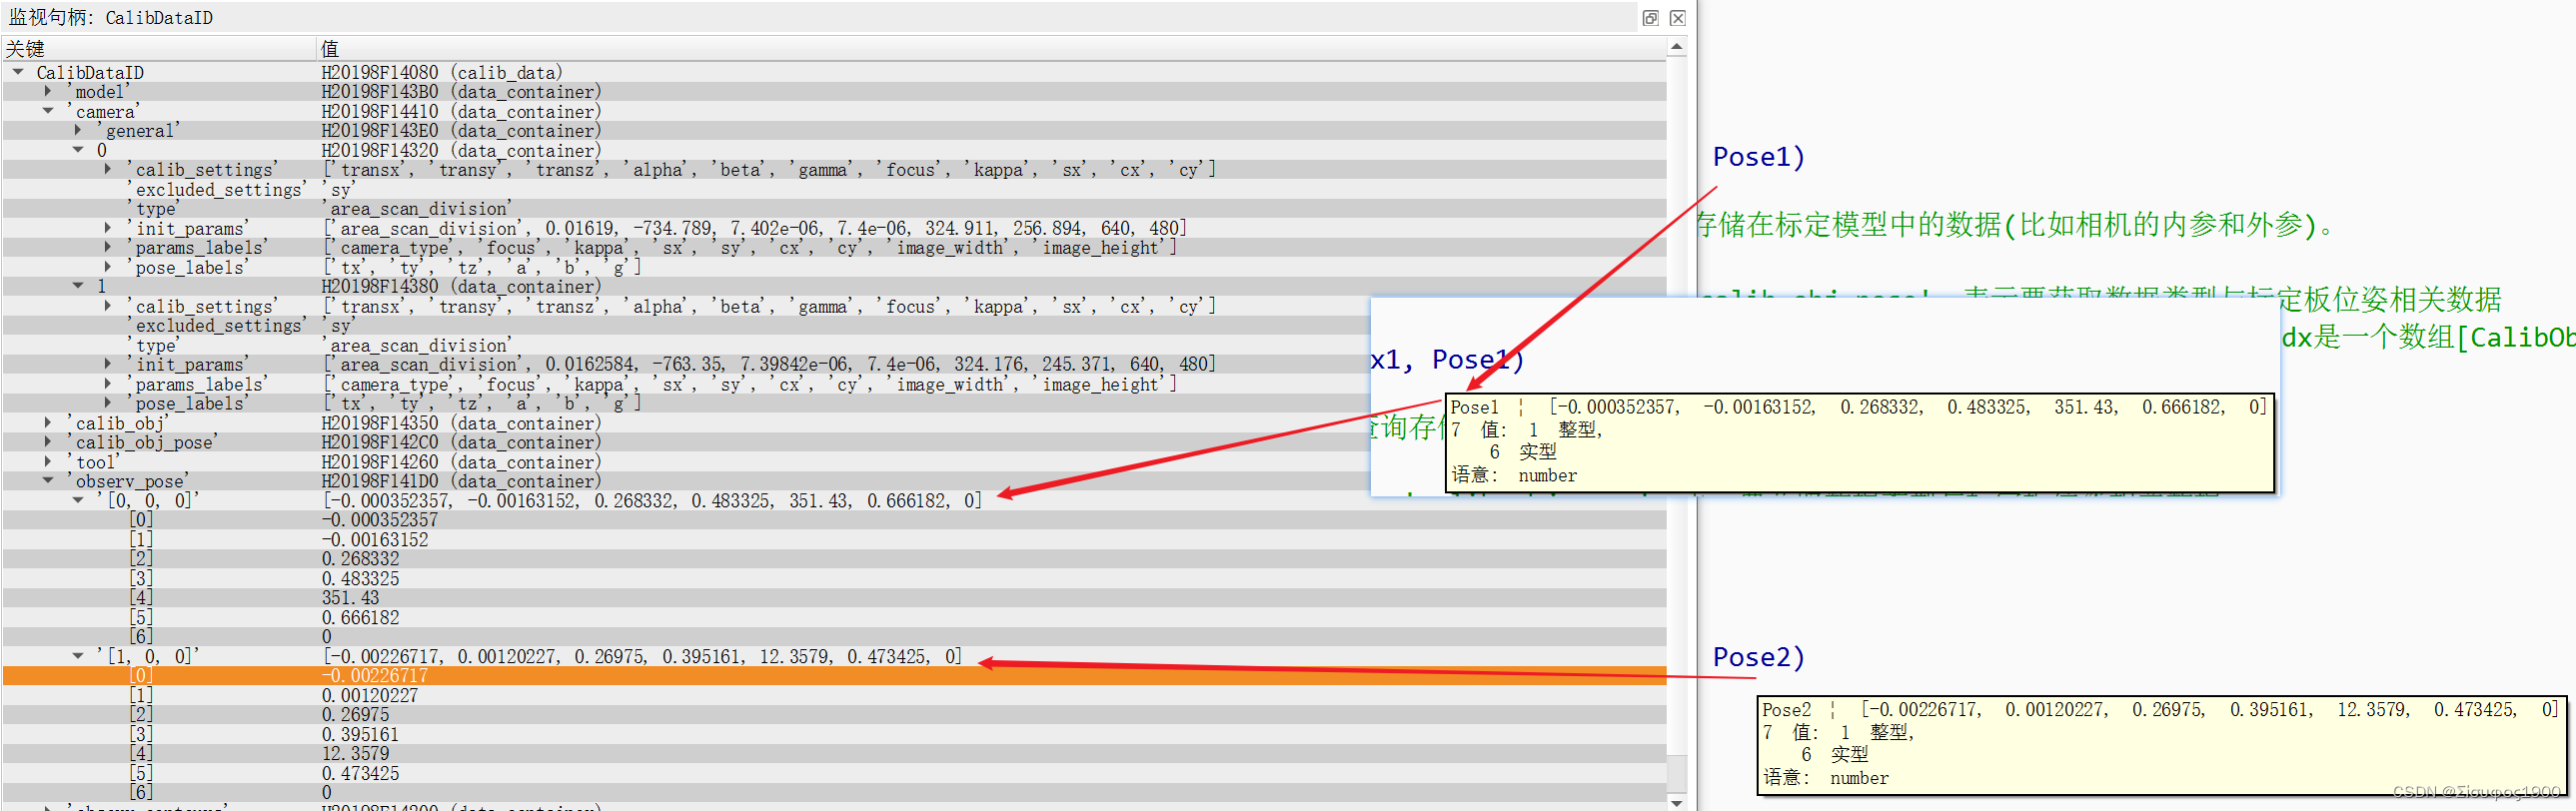Select value 0.00120227 row
Screen dimensions: 2576x811
click(x=370, y=695)
